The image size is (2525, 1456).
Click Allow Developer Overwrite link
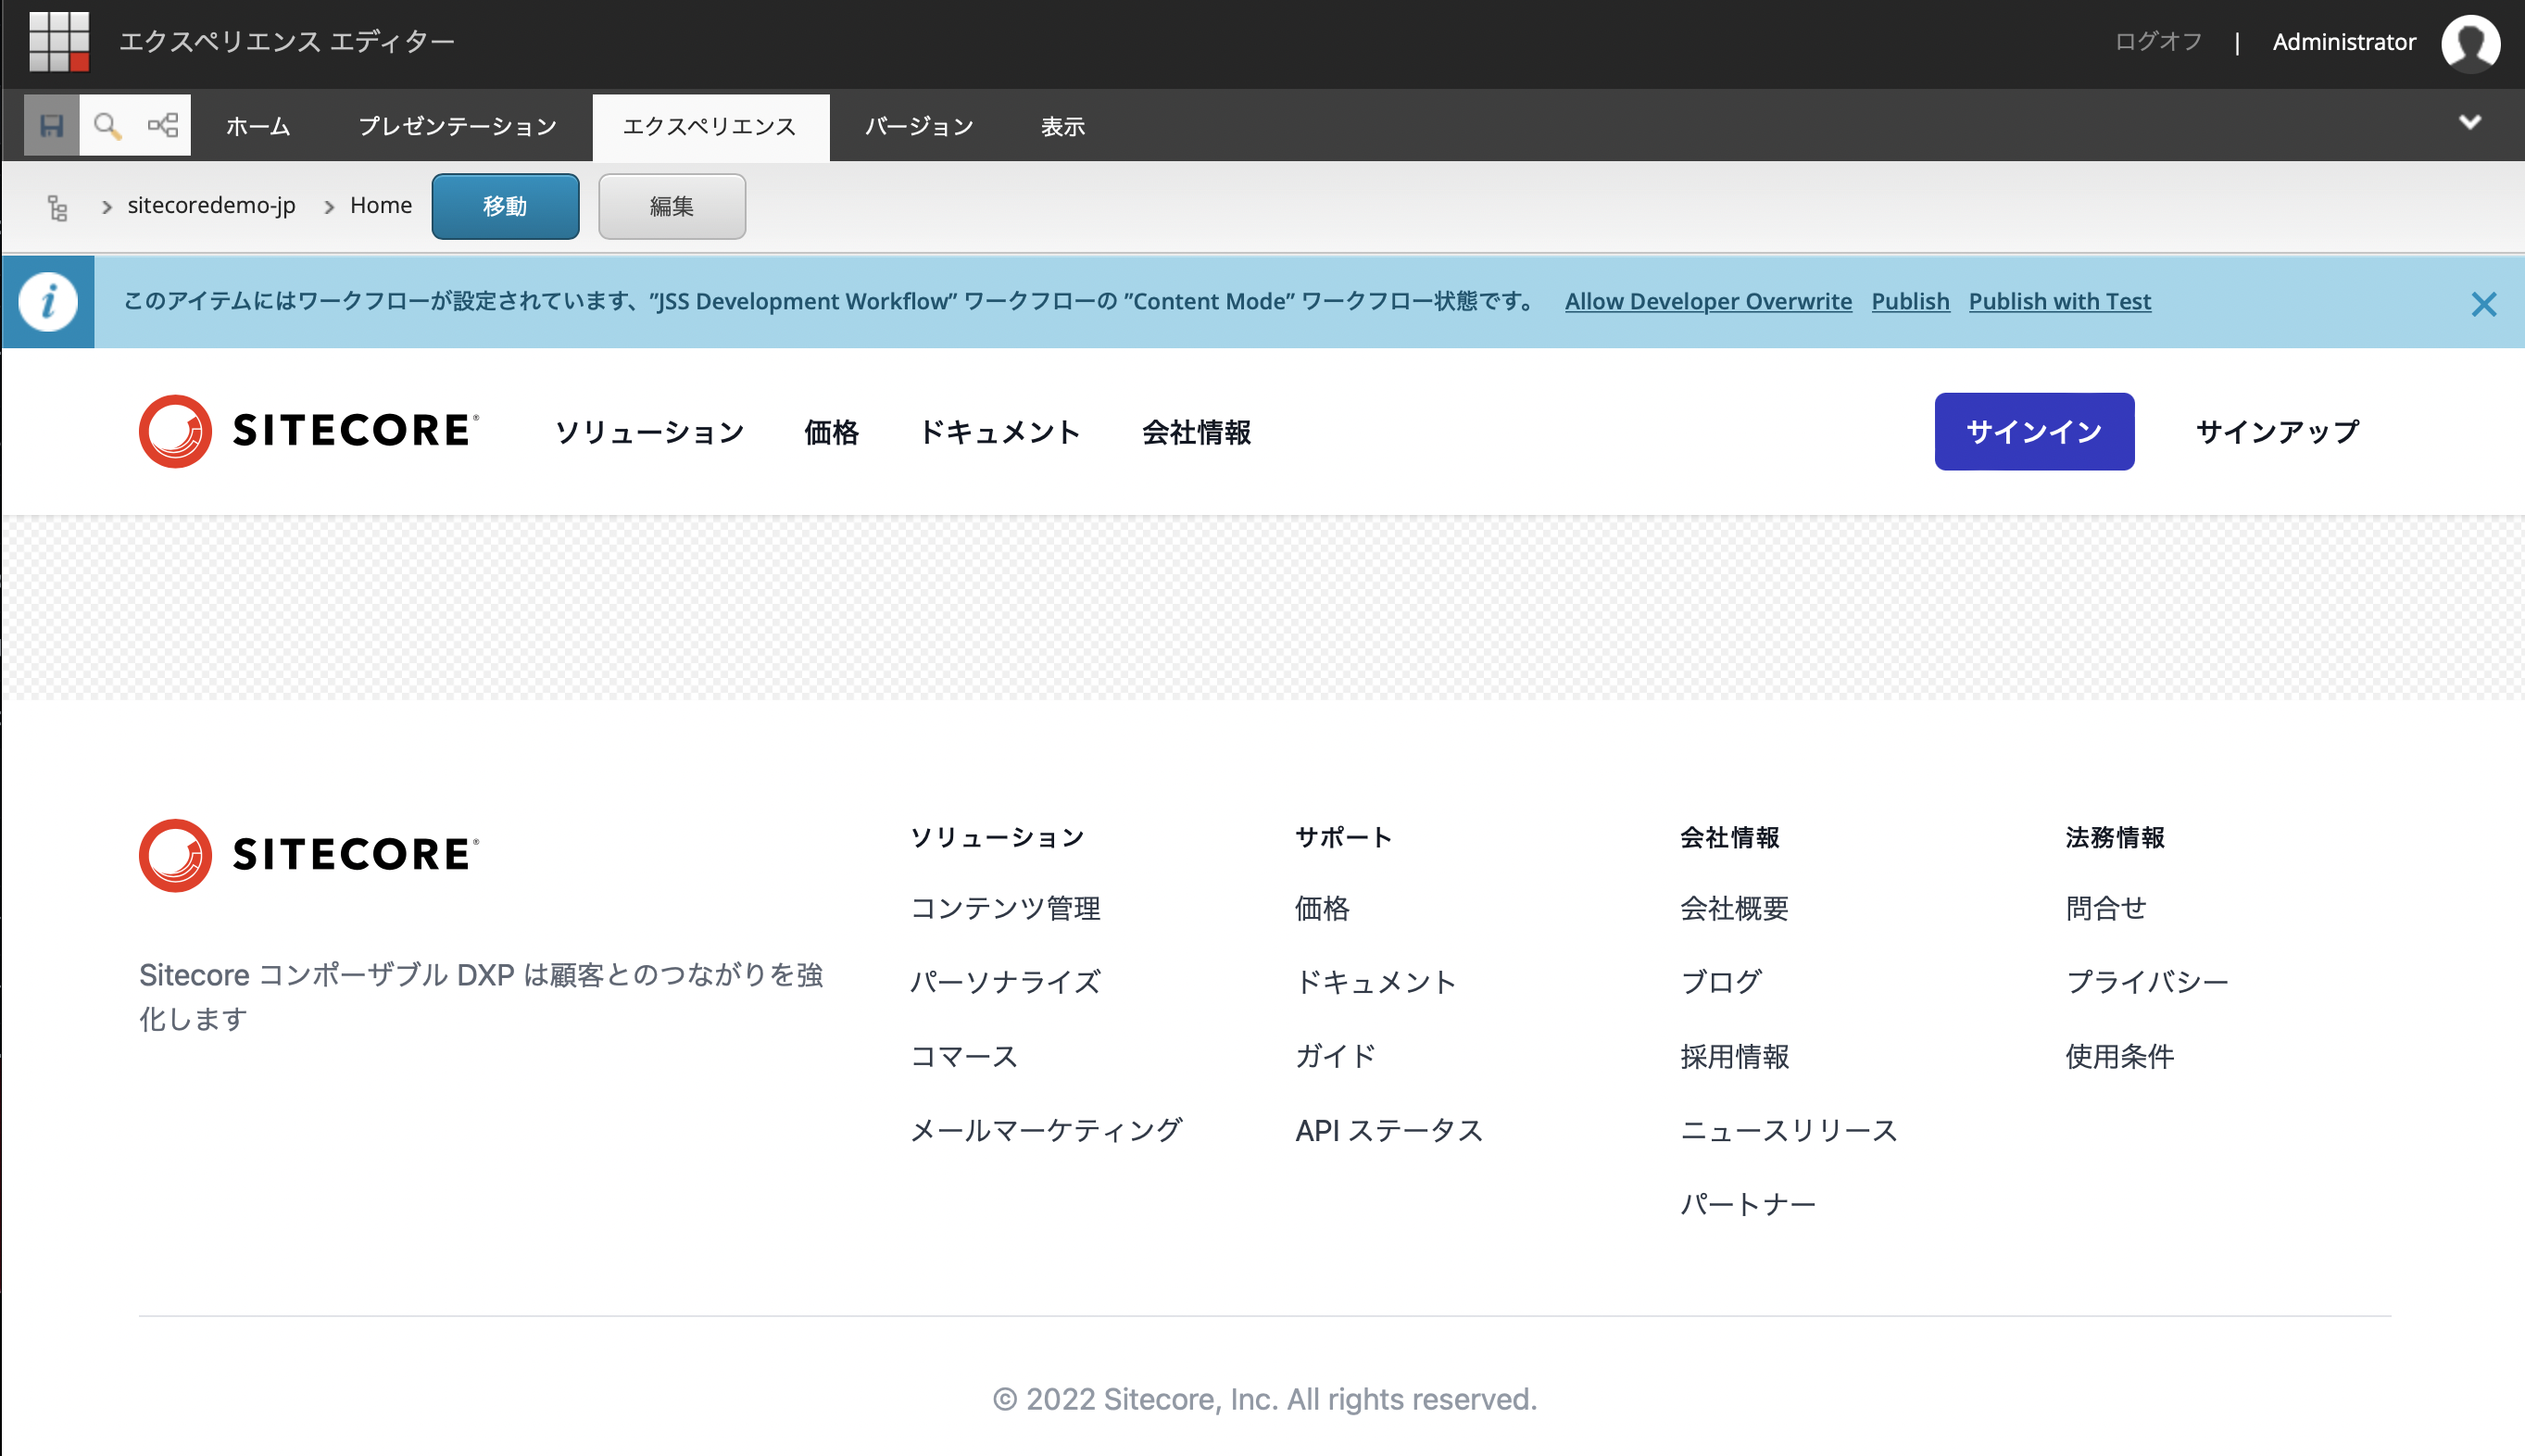tap(1708, 301)
